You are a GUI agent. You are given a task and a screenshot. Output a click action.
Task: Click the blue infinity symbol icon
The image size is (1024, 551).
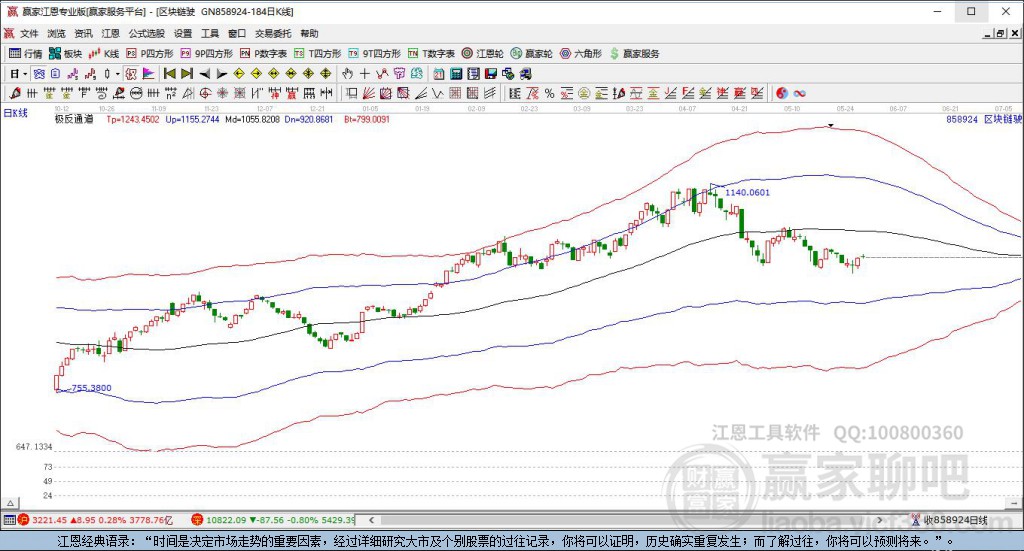coord(800,93)
